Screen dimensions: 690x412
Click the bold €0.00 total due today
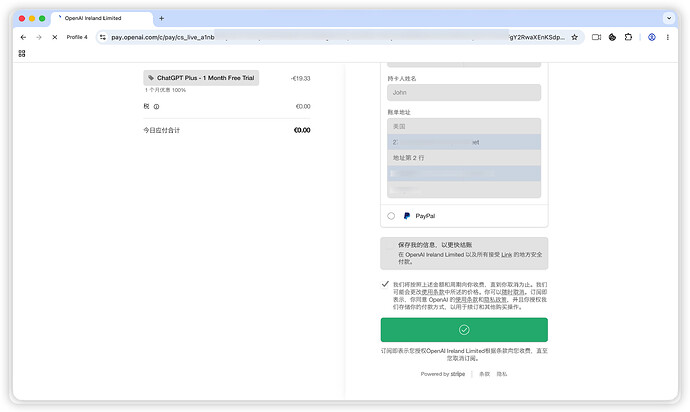[x=302, y=130]
